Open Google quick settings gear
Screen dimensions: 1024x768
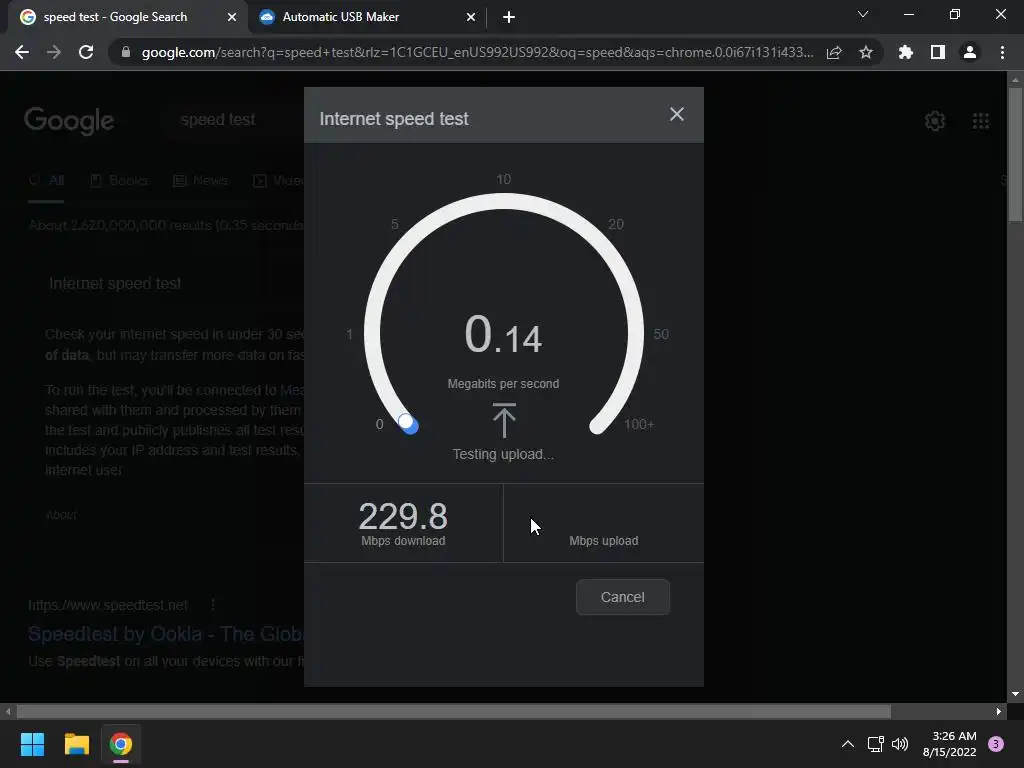(x=935, y=121)
